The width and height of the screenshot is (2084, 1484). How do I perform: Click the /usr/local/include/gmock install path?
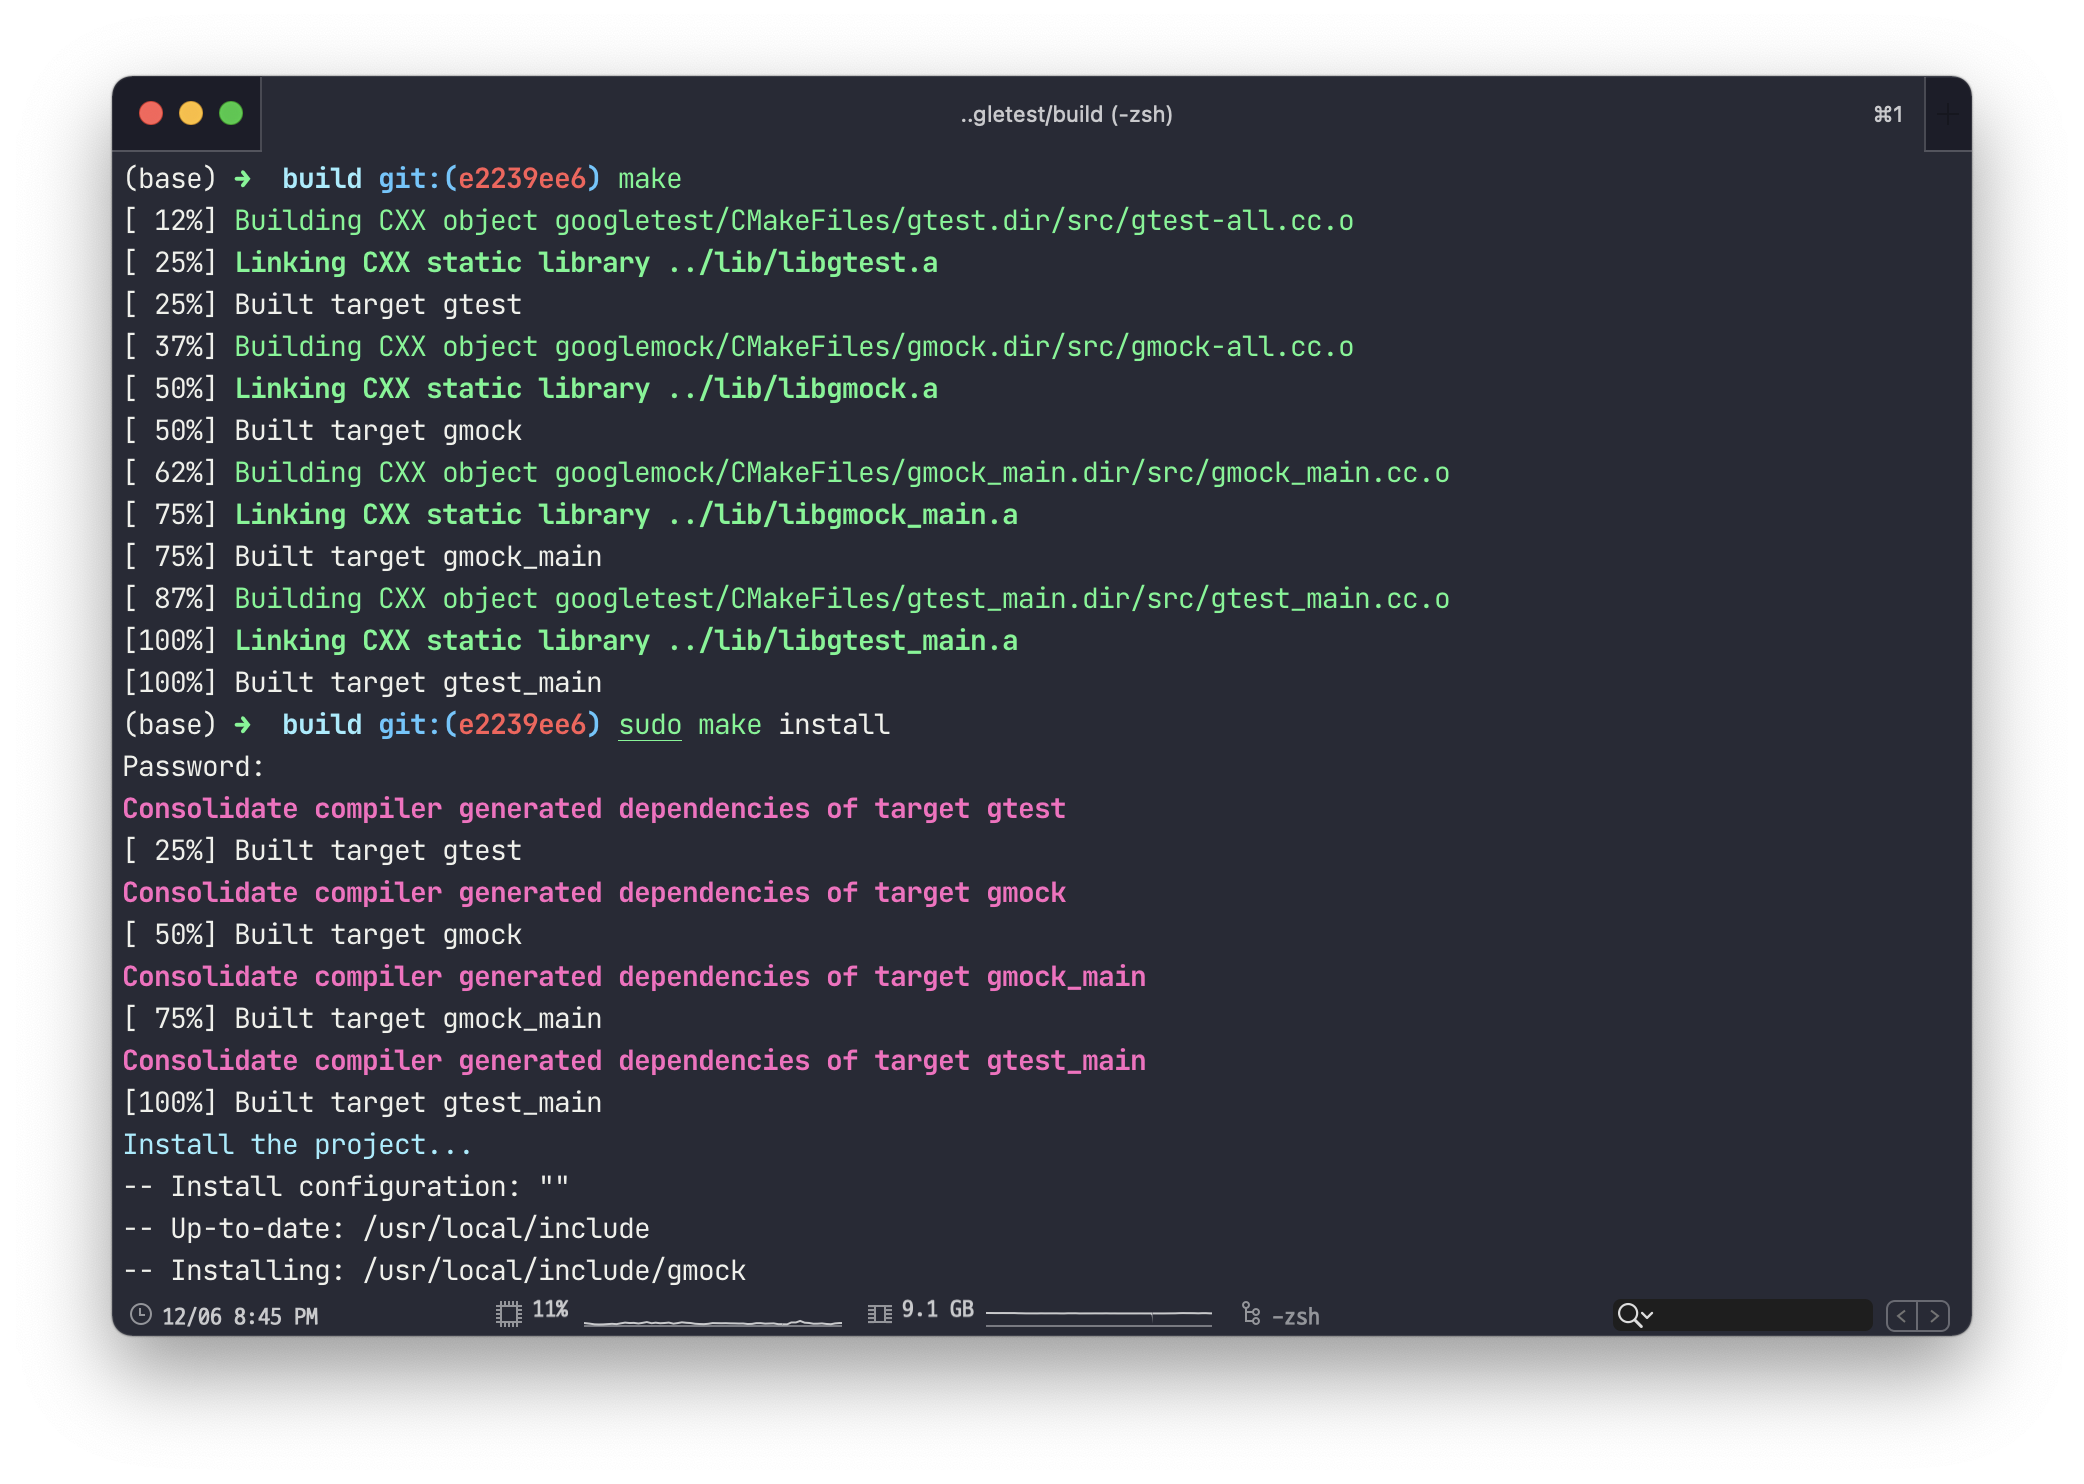point(555,1270)
